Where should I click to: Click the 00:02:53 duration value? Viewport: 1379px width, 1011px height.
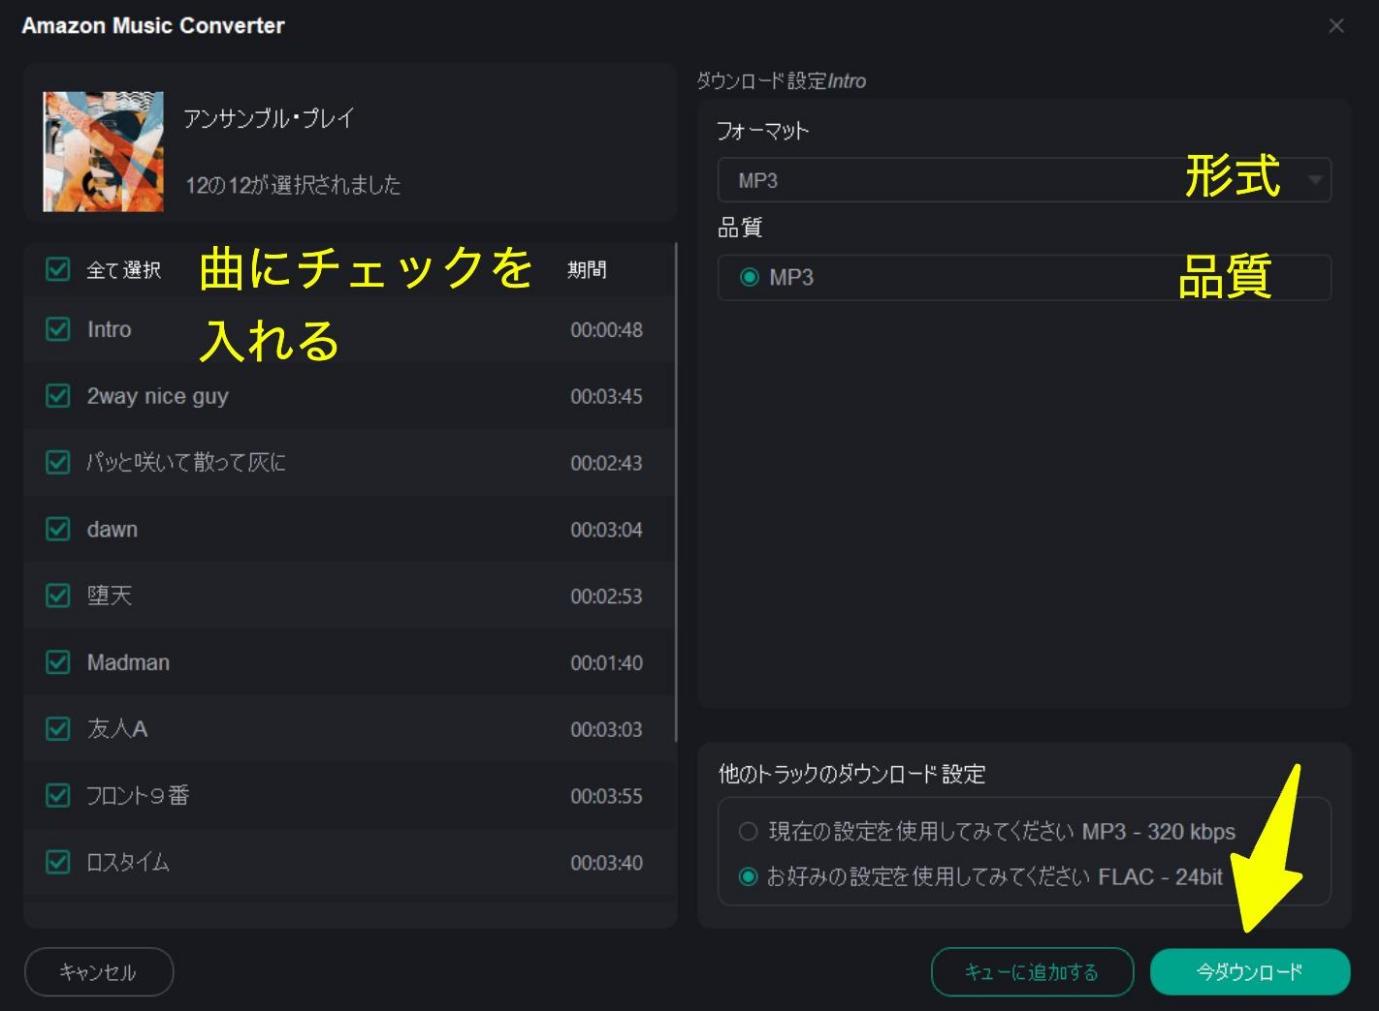tap(606, 596)
